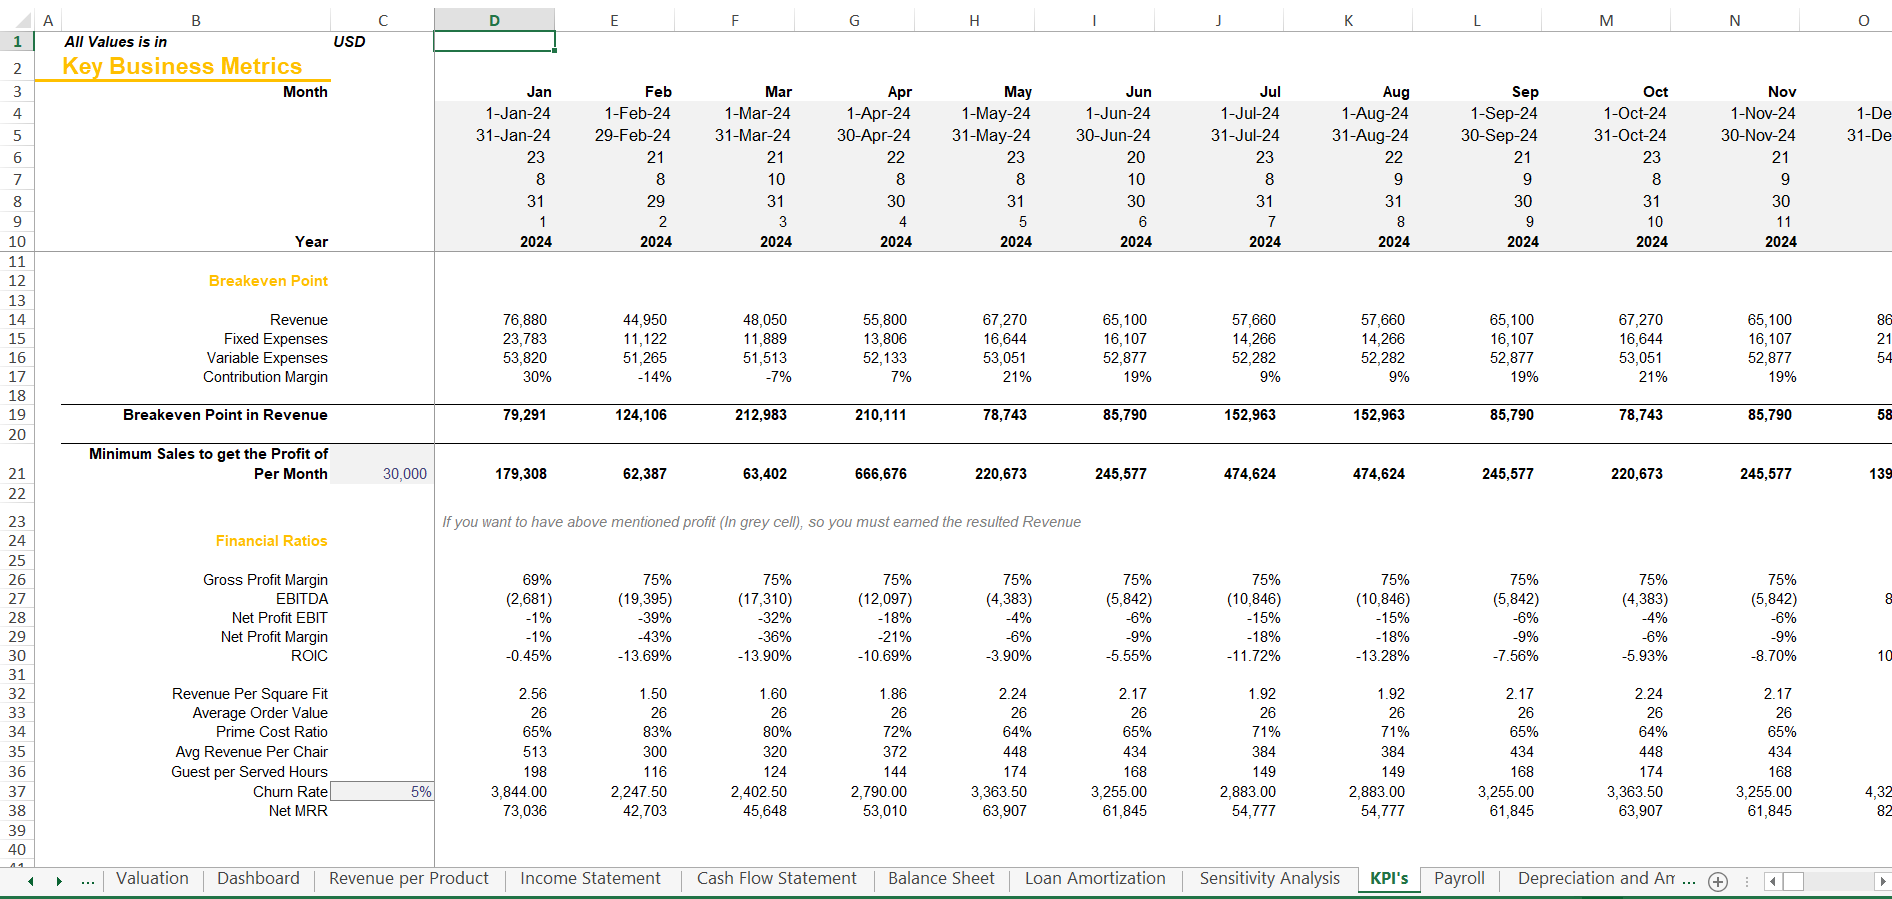1892x899 pixels.
Task: Select the Breakeven Point heading
Action: click(268, 281)
